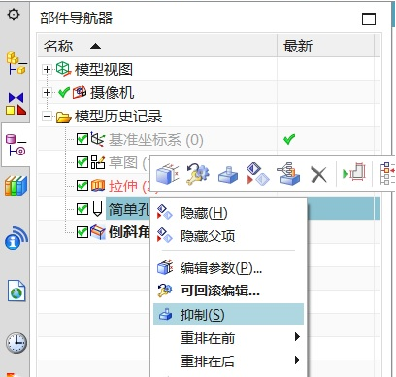
Task: Open the Assembly Navigator sidebar tab
Action: (x=16, y=63)
